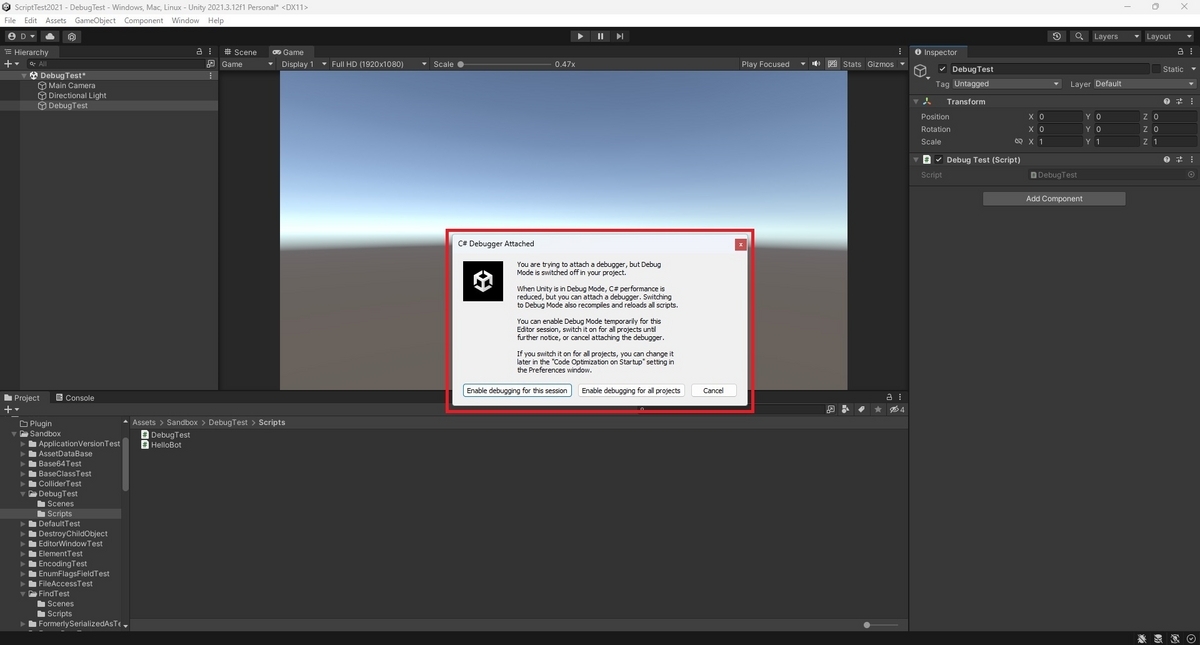Image resolution: width=1200 pixels, height=645 pixels.
Task: Switch to the Console tab
Action: [x=75, y=398]
